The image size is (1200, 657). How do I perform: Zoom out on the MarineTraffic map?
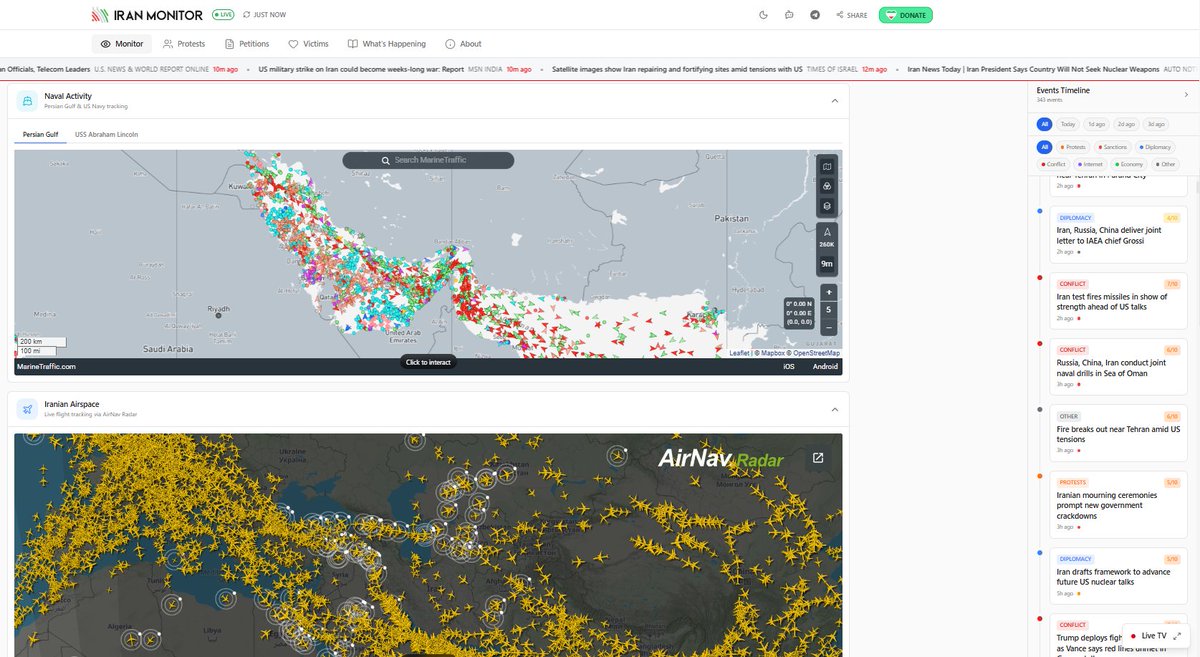coord(827,327)
